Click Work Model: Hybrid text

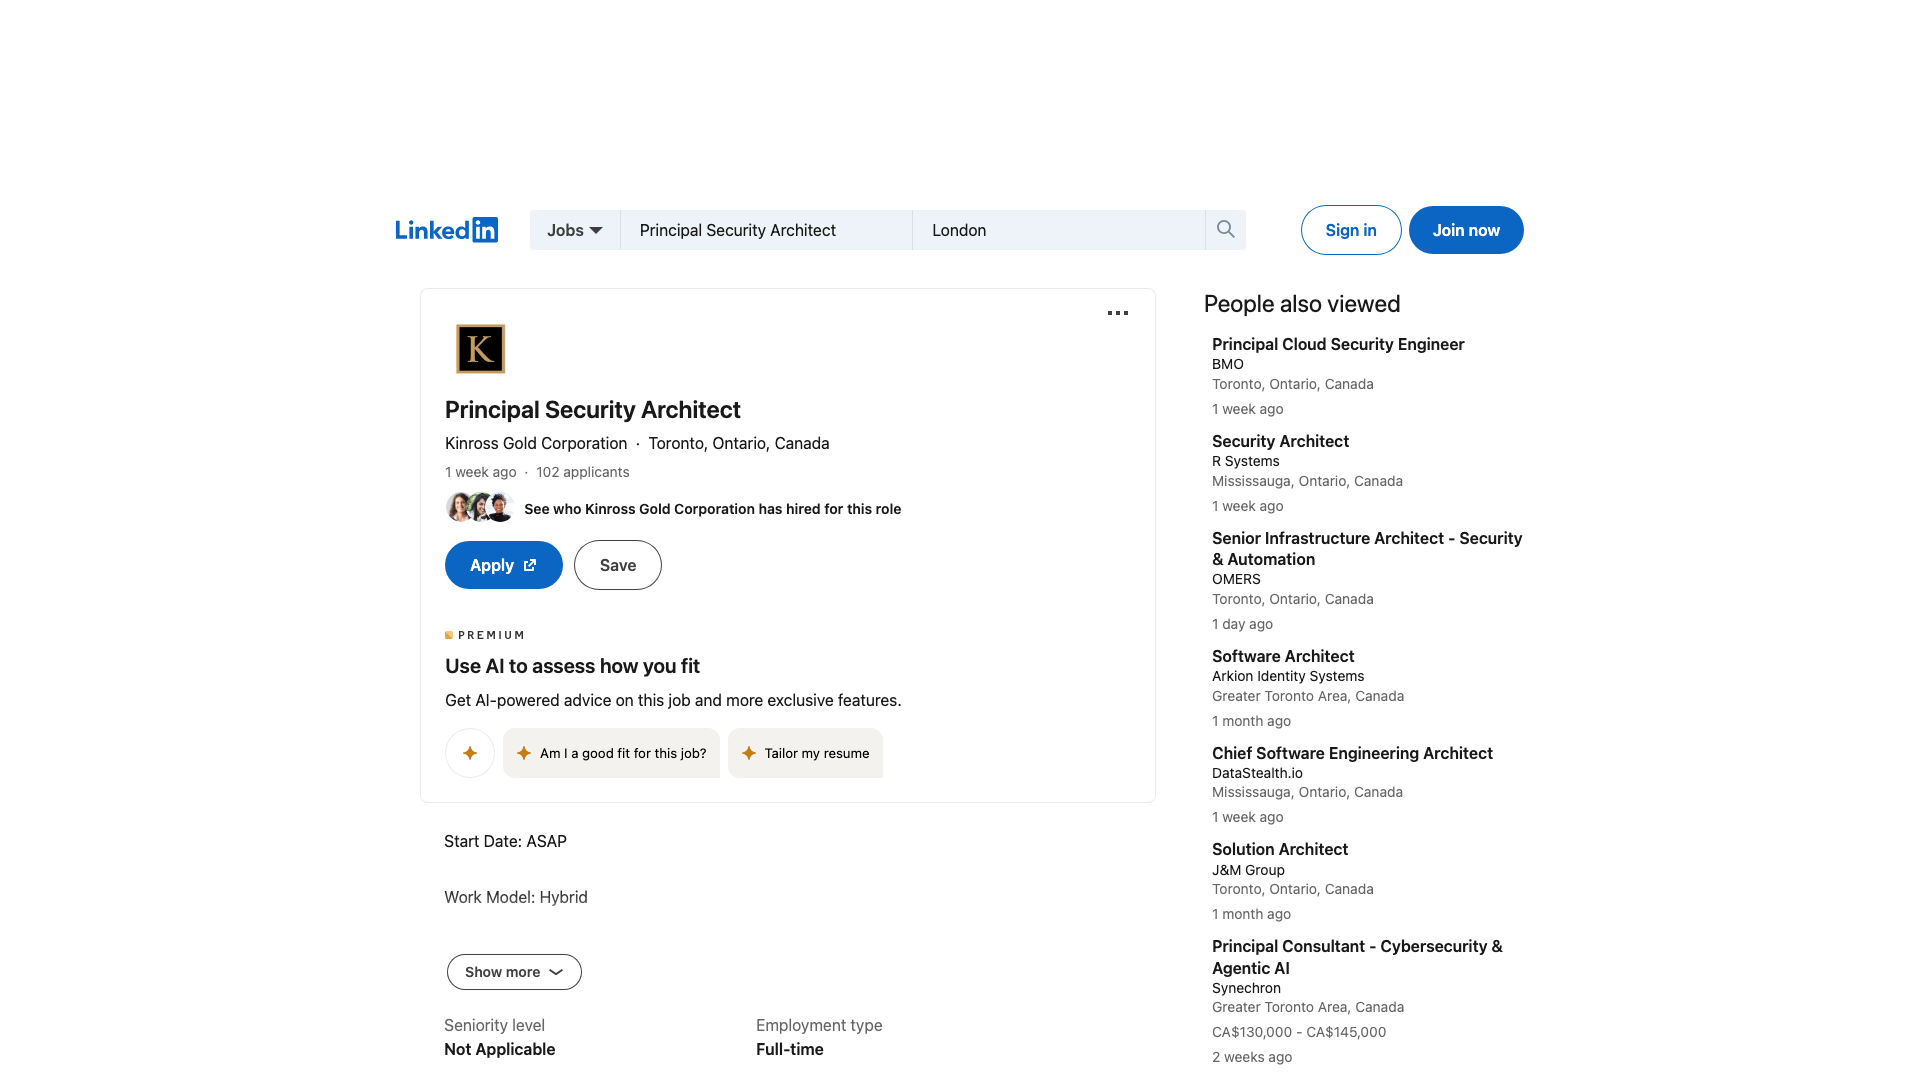516,897
